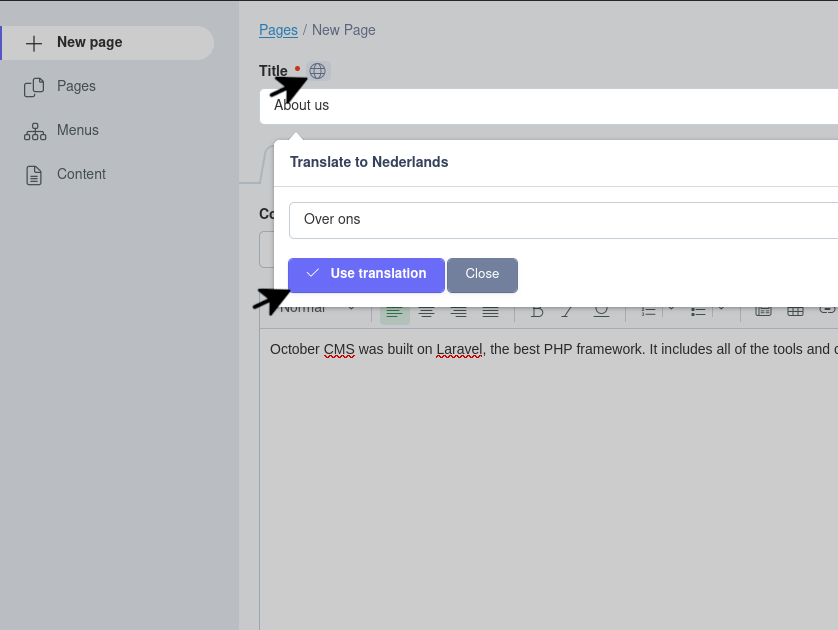Click the globe translate icon beside Title
This screenshot has height=630, width=838.
pyautogui.click(x=318, y=71)
